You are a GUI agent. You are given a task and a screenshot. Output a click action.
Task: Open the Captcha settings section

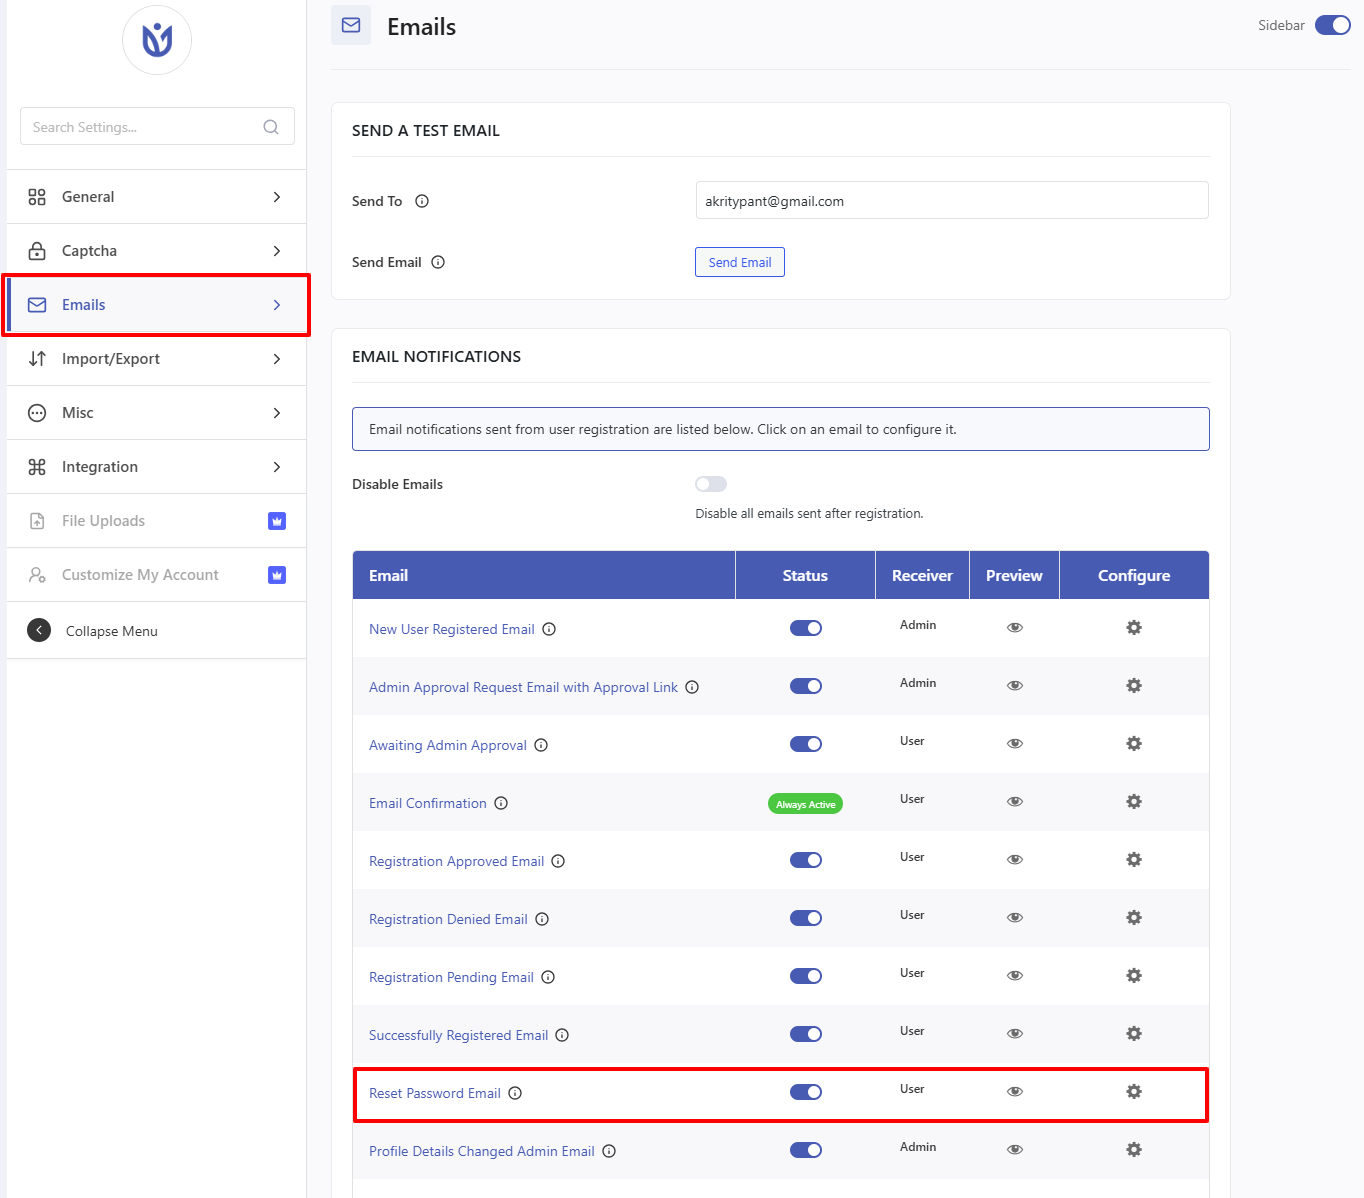[156, 251]
